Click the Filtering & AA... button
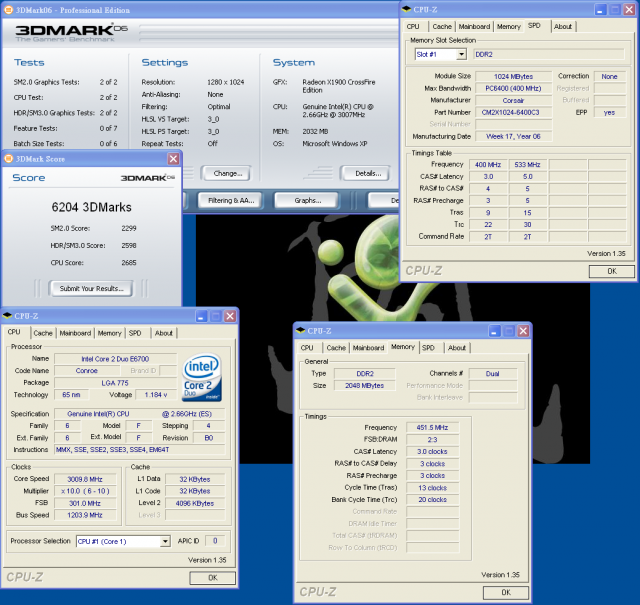This screenshot has width=640, height=605. pos(231,200)
